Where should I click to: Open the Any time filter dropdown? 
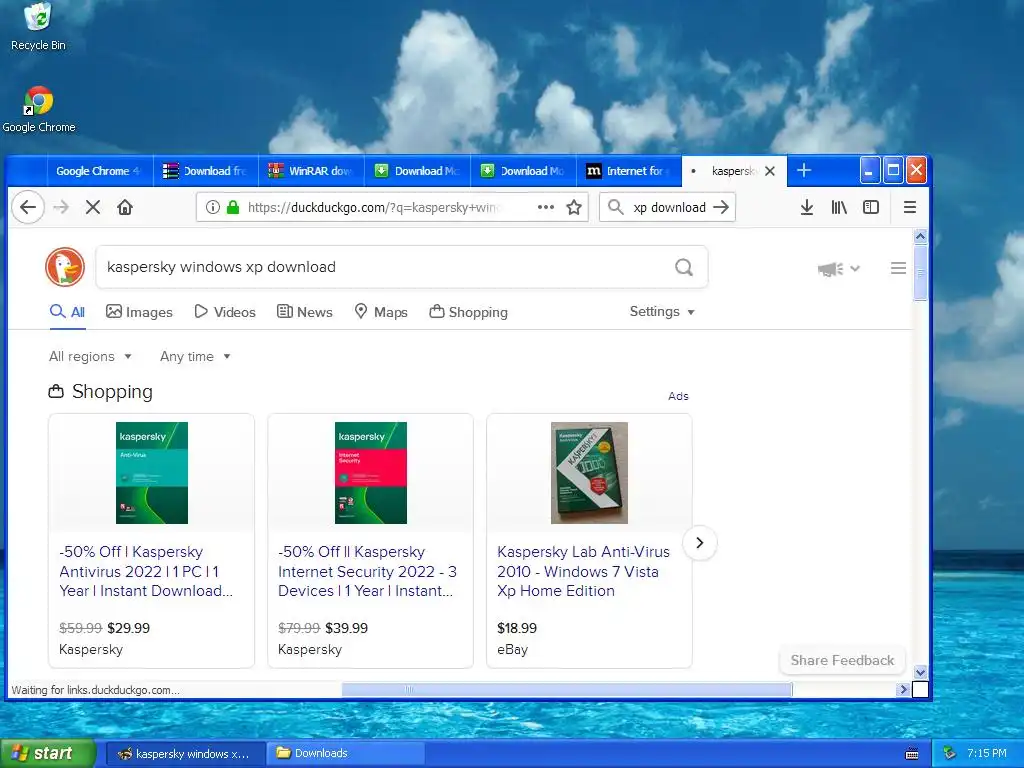point(195,357)
